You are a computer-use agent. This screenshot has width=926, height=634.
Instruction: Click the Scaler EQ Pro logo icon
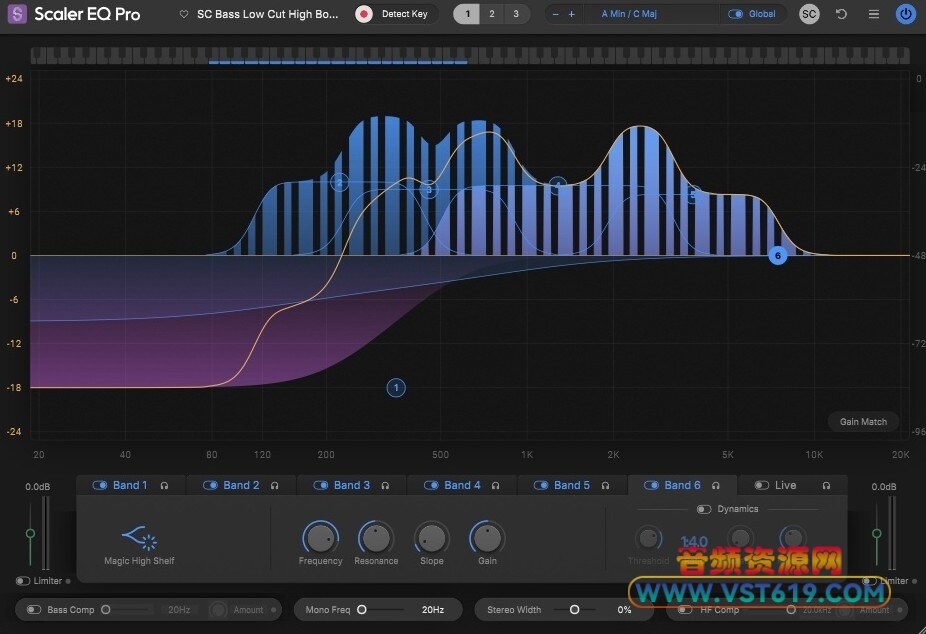coord(17,14)
